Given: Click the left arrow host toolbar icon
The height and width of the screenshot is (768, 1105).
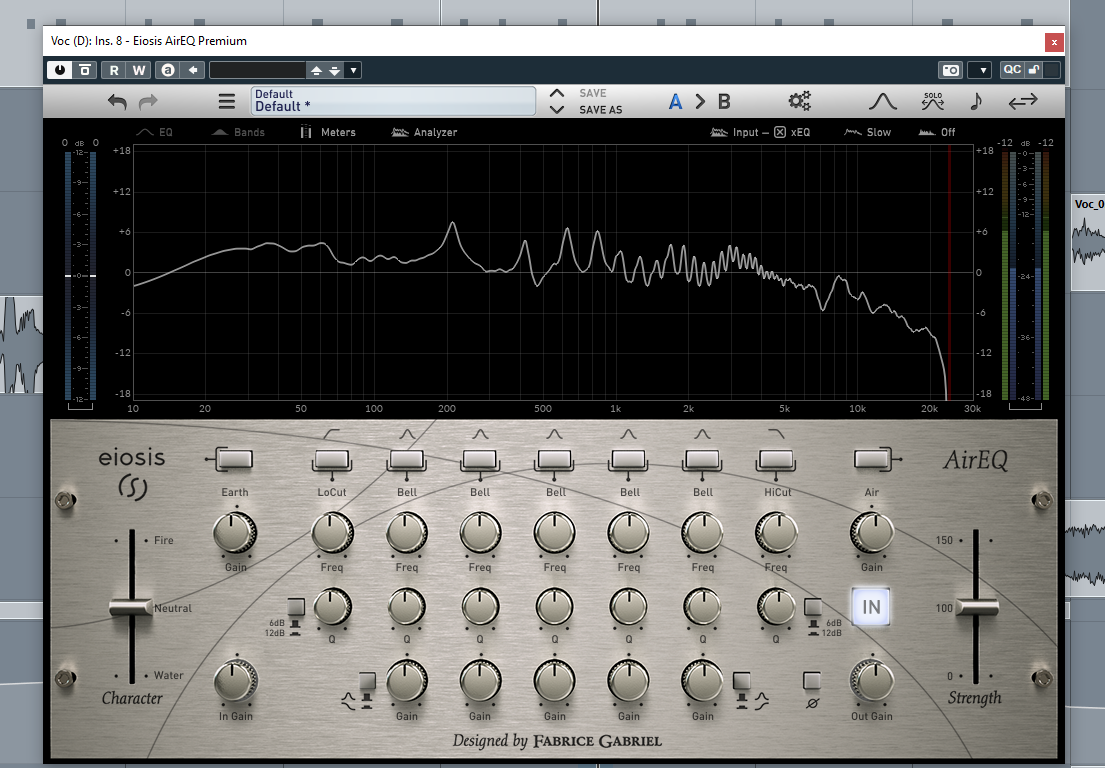Looking at the screenshot, I should point(192,70).
